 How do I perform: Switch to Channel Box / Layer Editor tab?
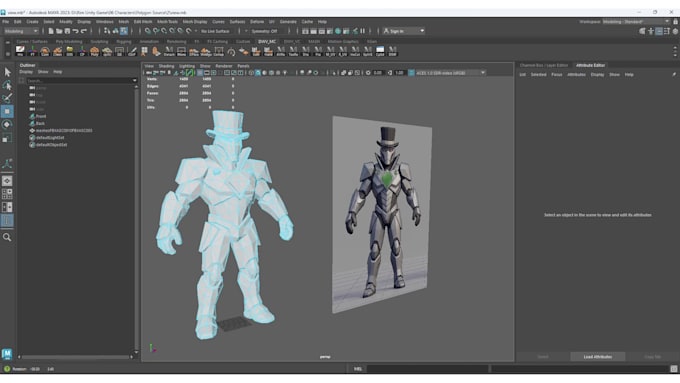(x=544, y=65)
